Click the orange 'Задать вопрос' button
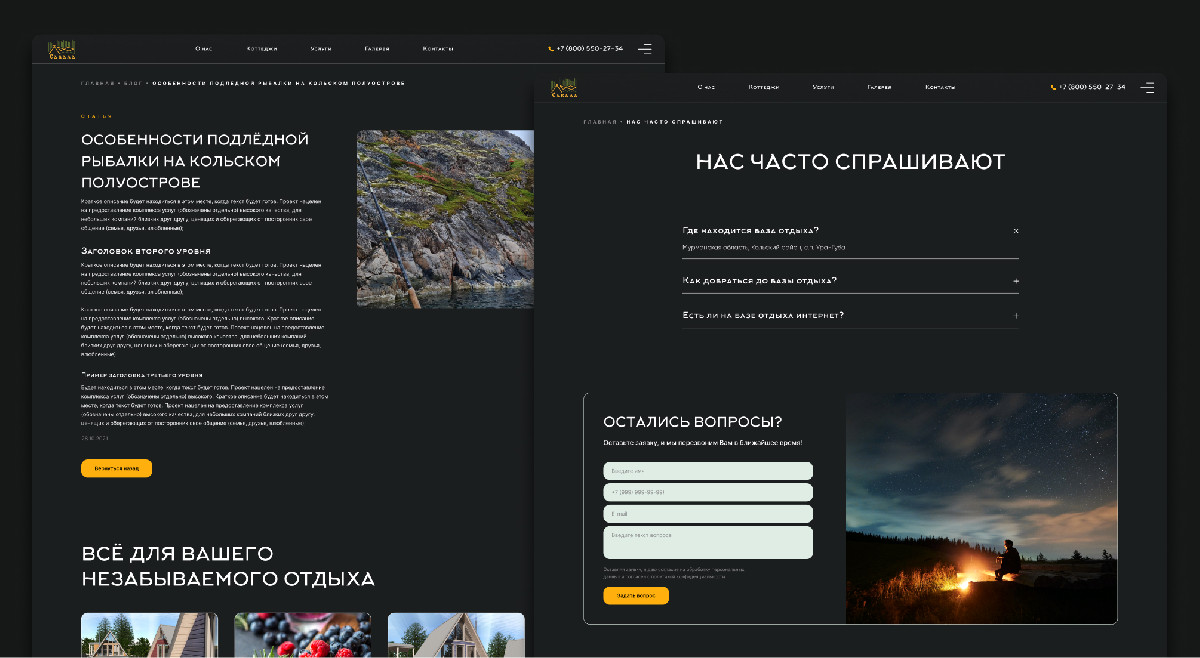Image resolution: width=1200 pixels, height=658 pixels. 636,595
